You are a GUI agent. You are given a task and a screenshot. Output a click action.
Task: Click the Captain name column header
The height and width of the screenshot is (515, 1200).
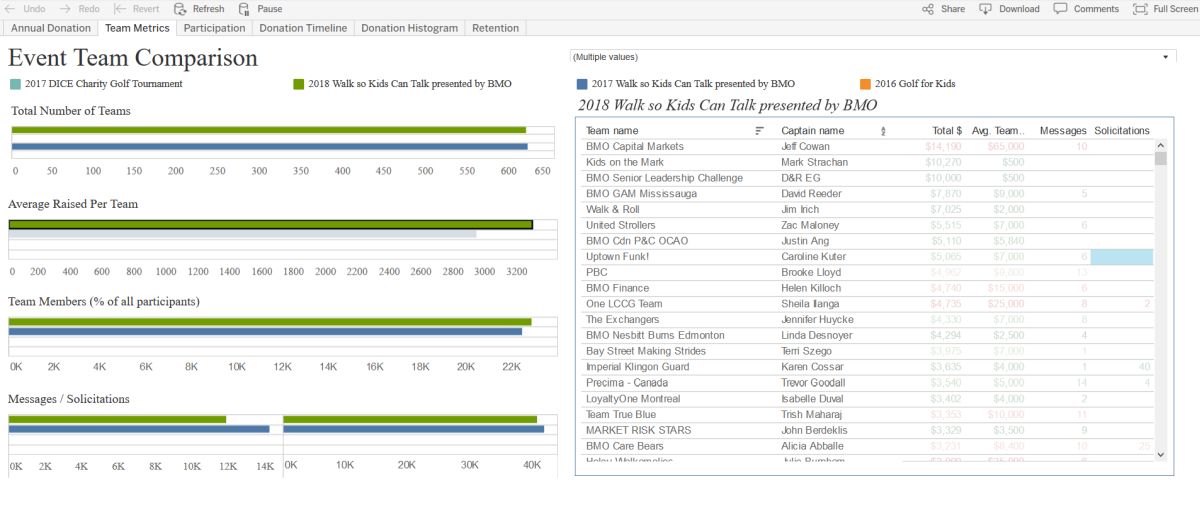pyautogui.click(x=813, y=131)
